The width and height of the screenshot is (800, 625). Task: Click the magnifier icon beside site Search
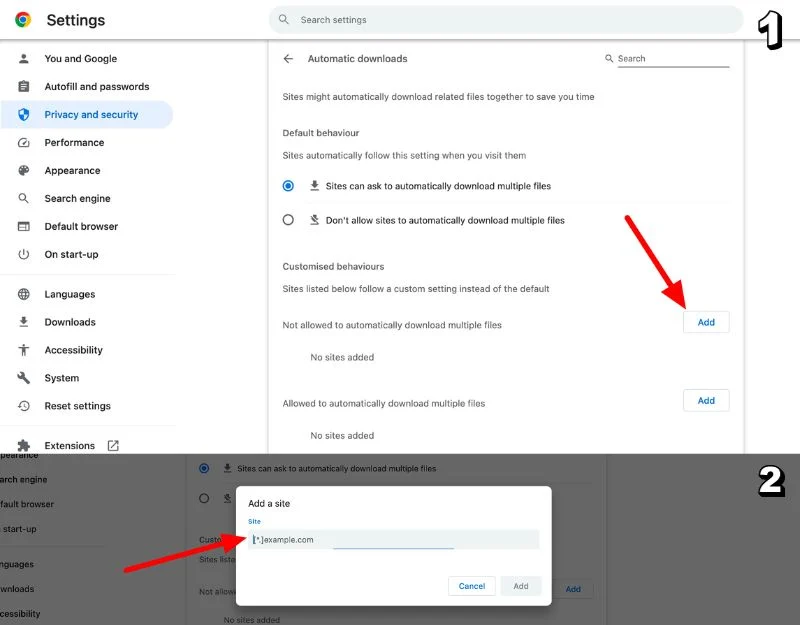[x=609, y=58]
